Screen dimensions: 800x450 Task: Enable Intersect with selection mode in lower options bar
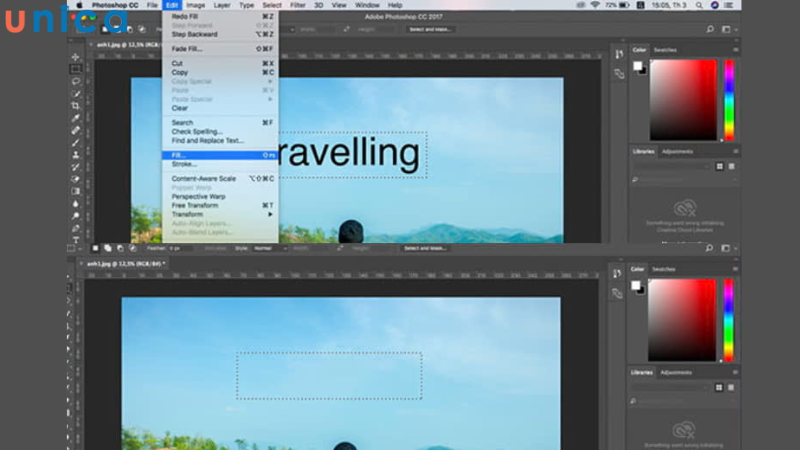133,248
